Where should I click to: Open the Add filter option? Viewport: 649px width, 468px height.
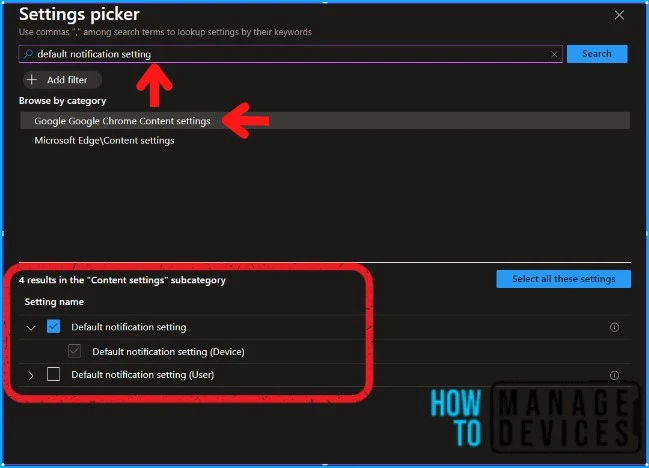[62, 80]
